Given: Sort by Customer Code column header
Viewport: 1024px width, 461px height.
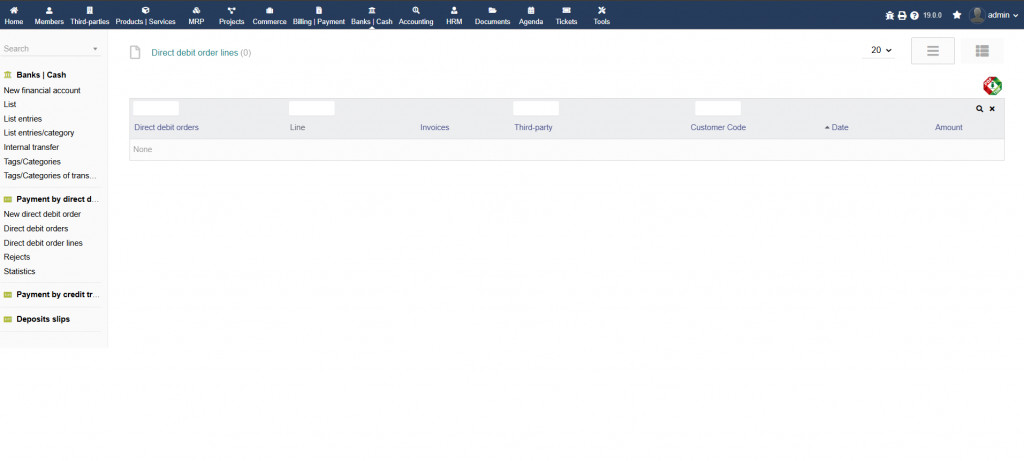Looking at the screenshot, I should (718, 127).
